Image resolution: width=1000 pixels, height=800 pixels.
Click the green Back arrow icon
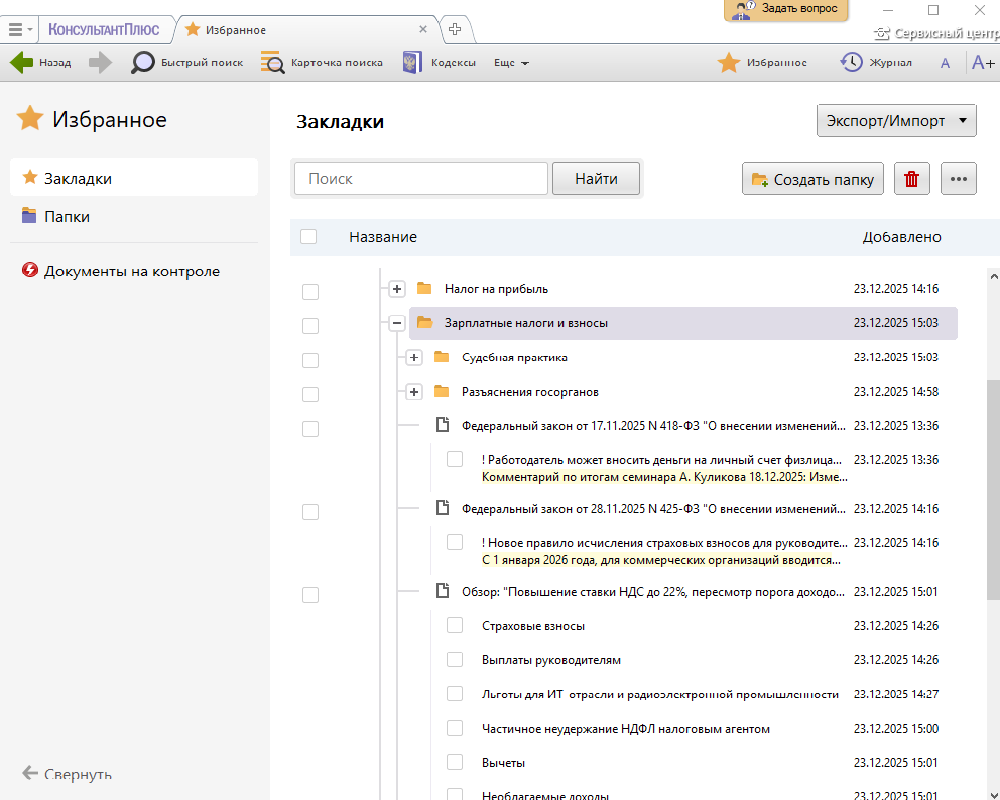22,63
